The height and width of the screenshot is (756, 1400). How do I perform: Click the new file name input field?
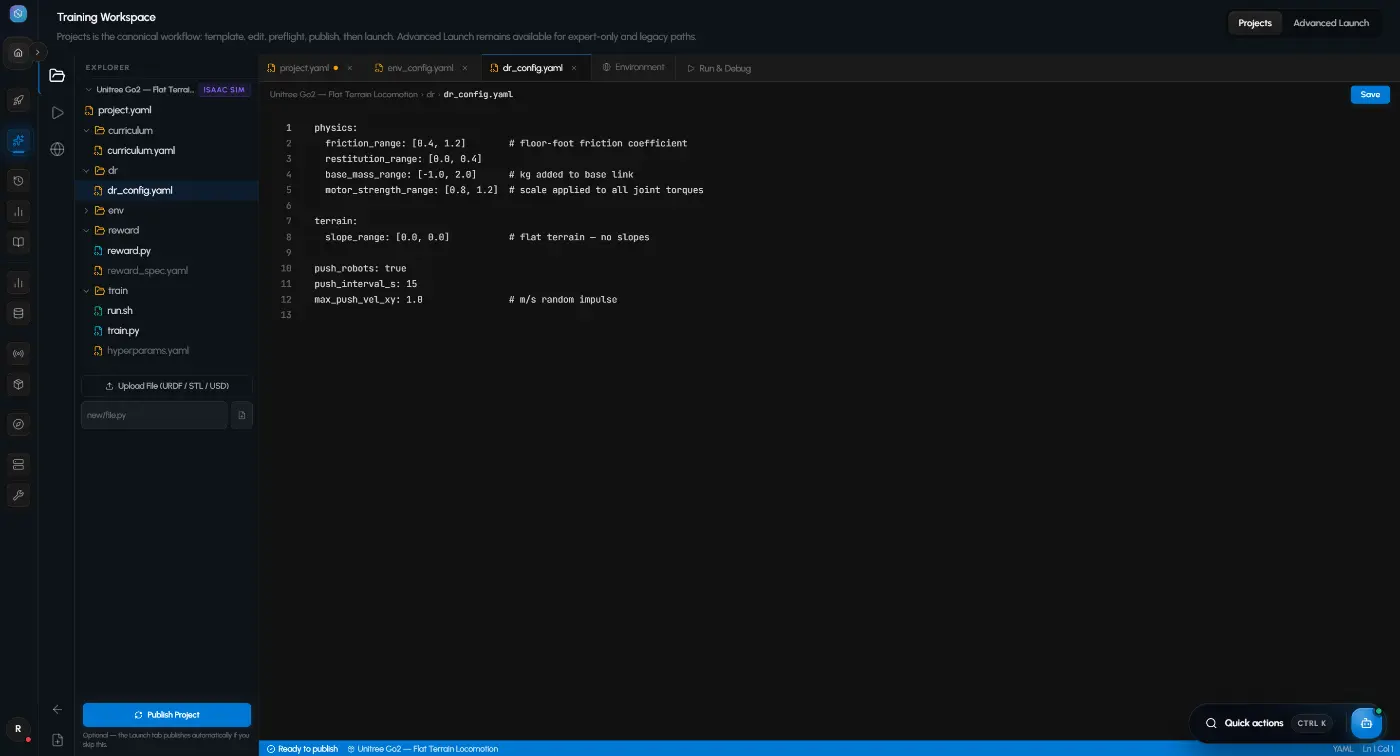coord(154,415)
